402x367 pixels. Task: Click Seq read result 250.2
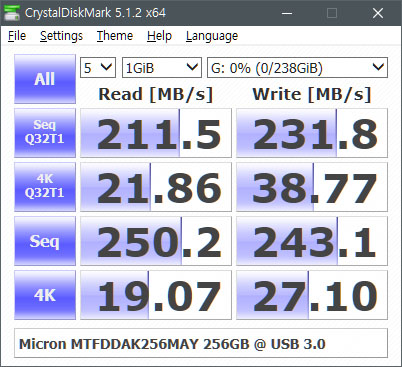point(156,241)
